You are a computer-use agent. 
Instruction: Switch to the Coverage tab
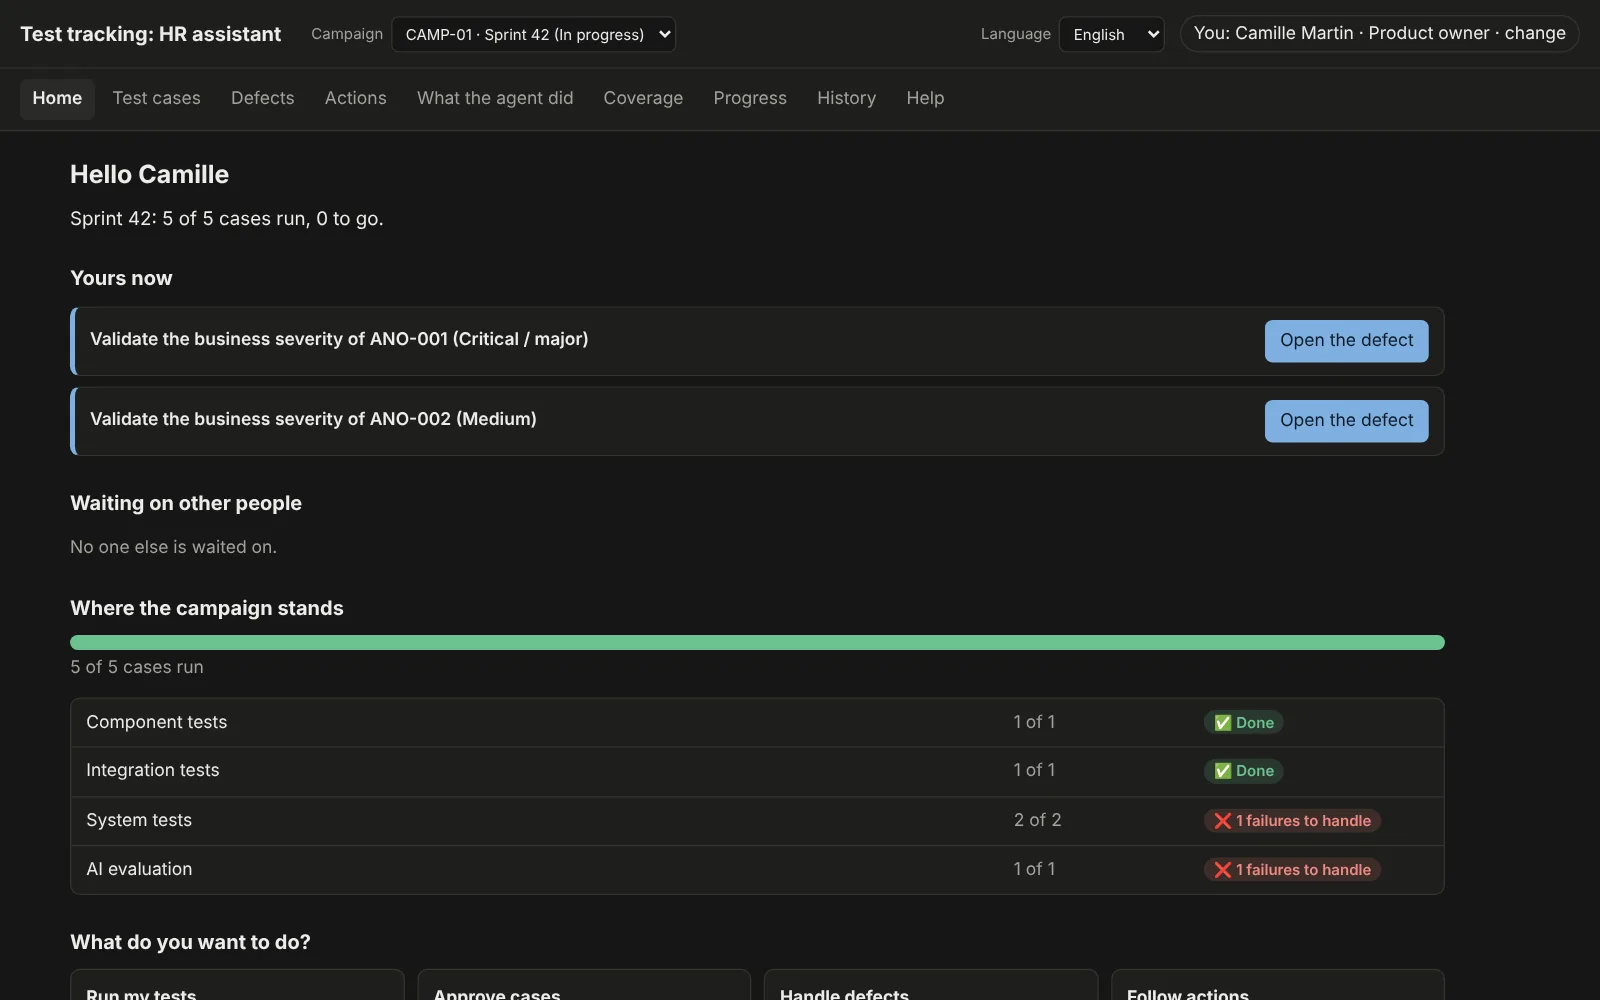click(x=643, y=98)
